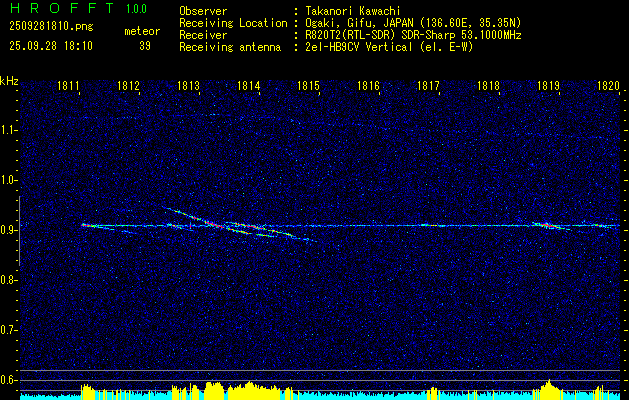The width and height of the screenshot is (629, 400).
Task: Click the 1813 time marker
Action: pos(188,85)
